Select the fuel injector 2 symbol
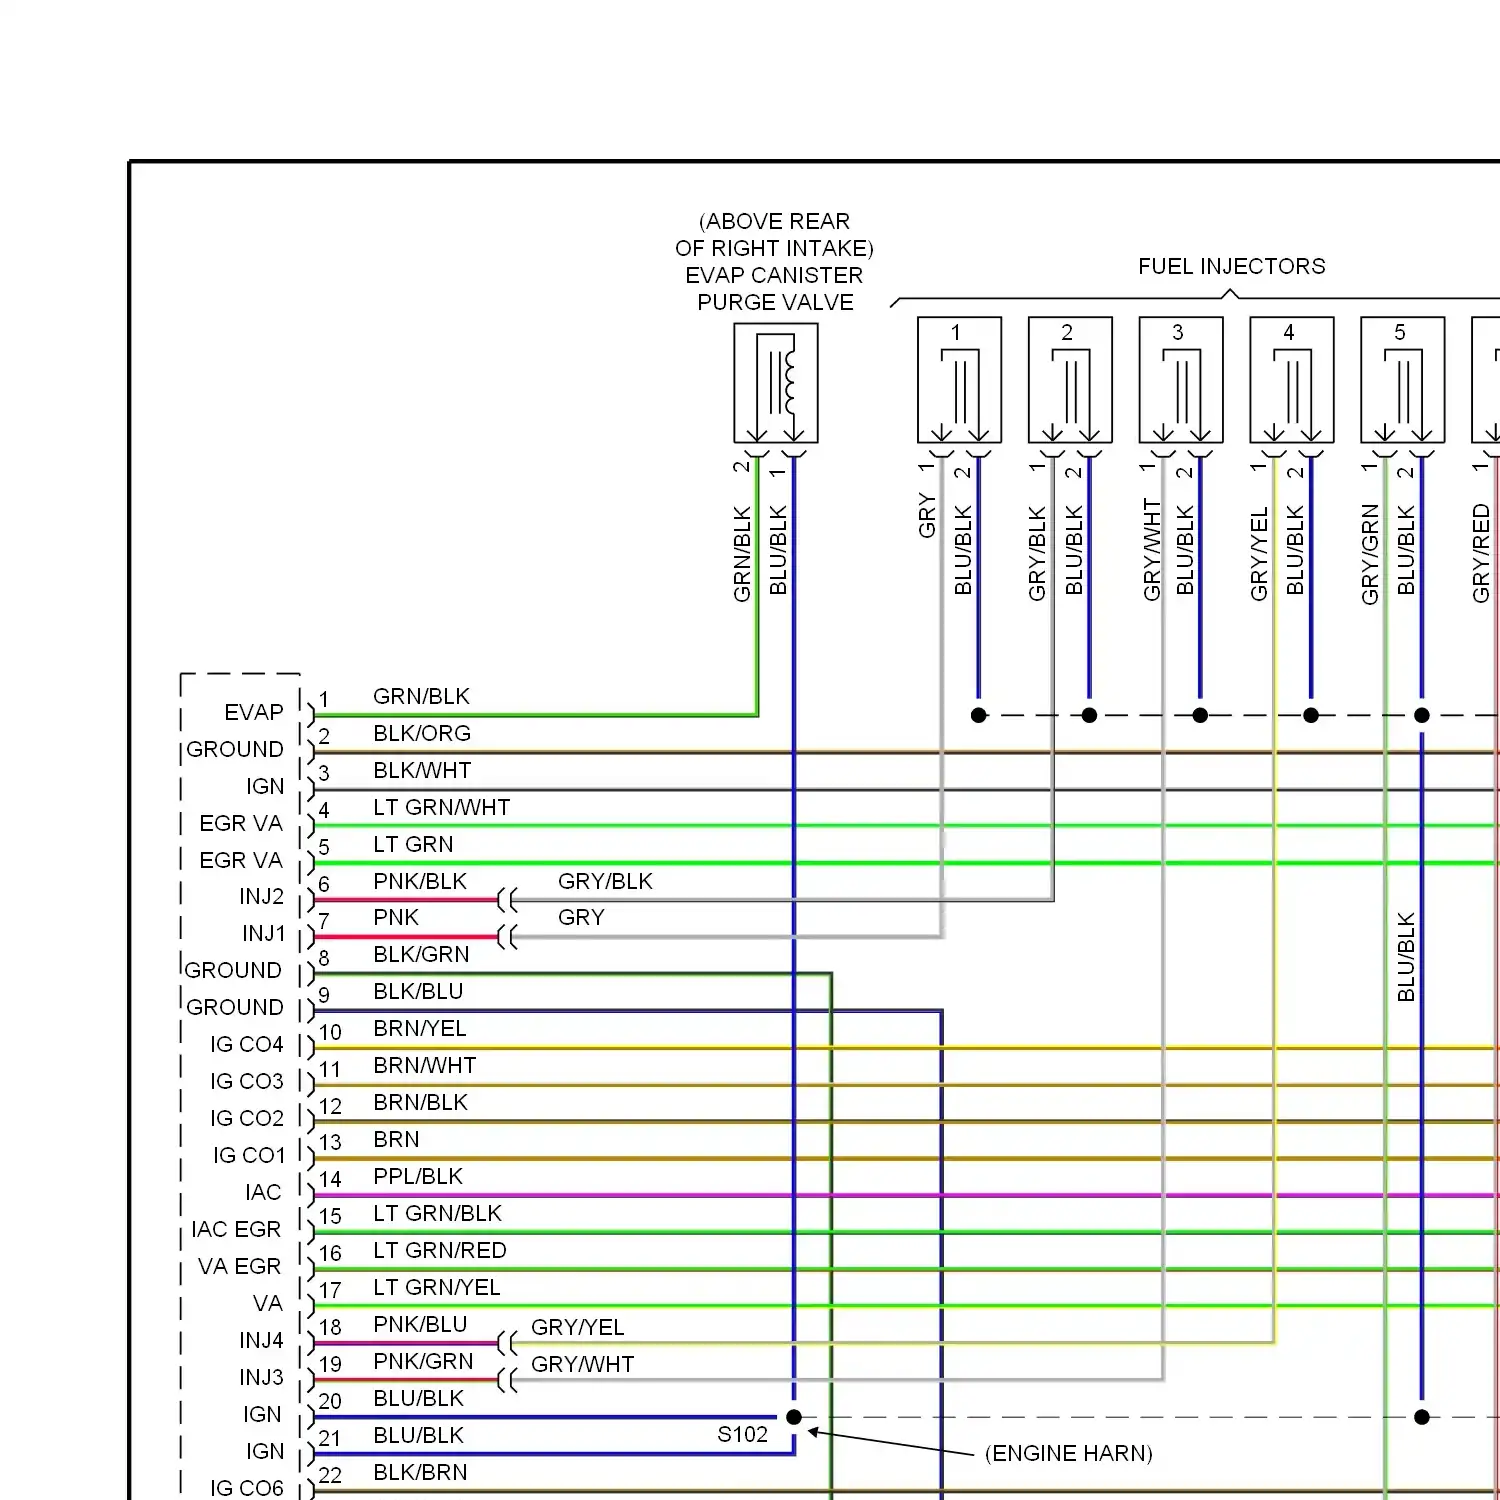Screen dimensions: 1500x1500 pos(1070,381)
